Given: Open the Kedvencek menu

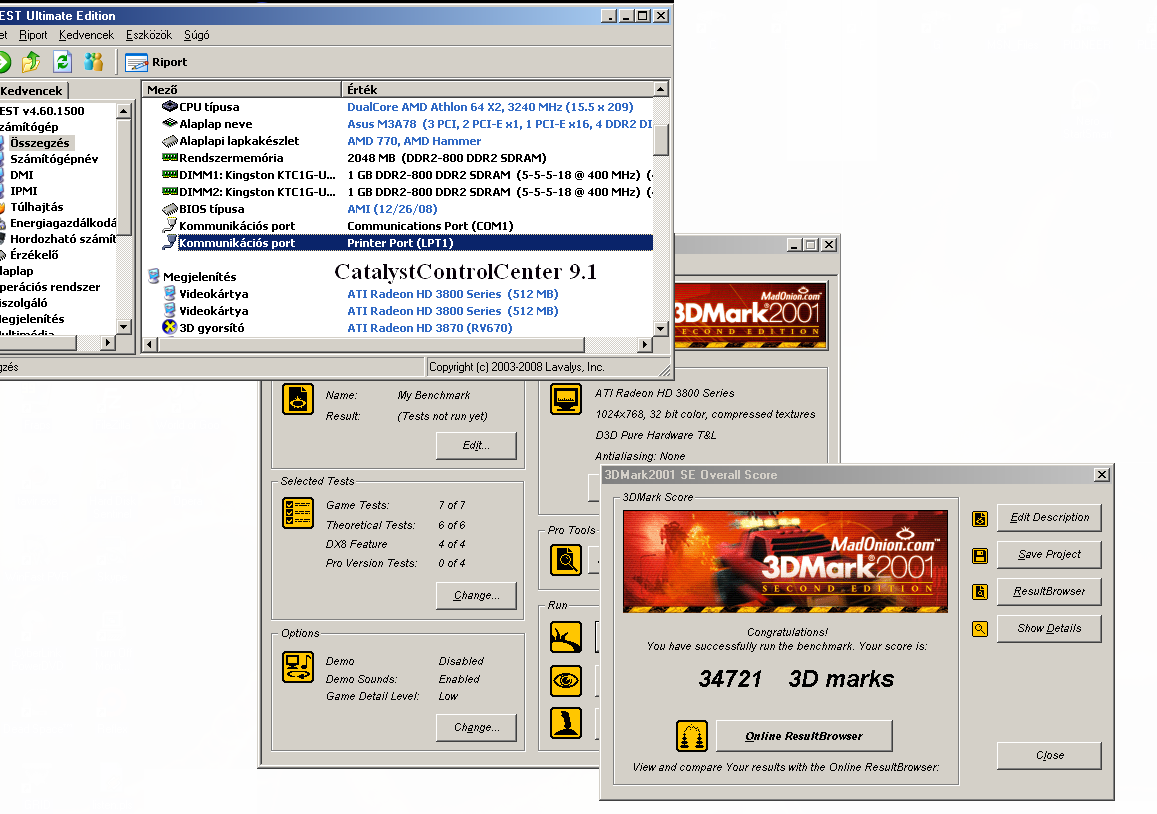Looking at the screenshot, I should coord(86,35).
